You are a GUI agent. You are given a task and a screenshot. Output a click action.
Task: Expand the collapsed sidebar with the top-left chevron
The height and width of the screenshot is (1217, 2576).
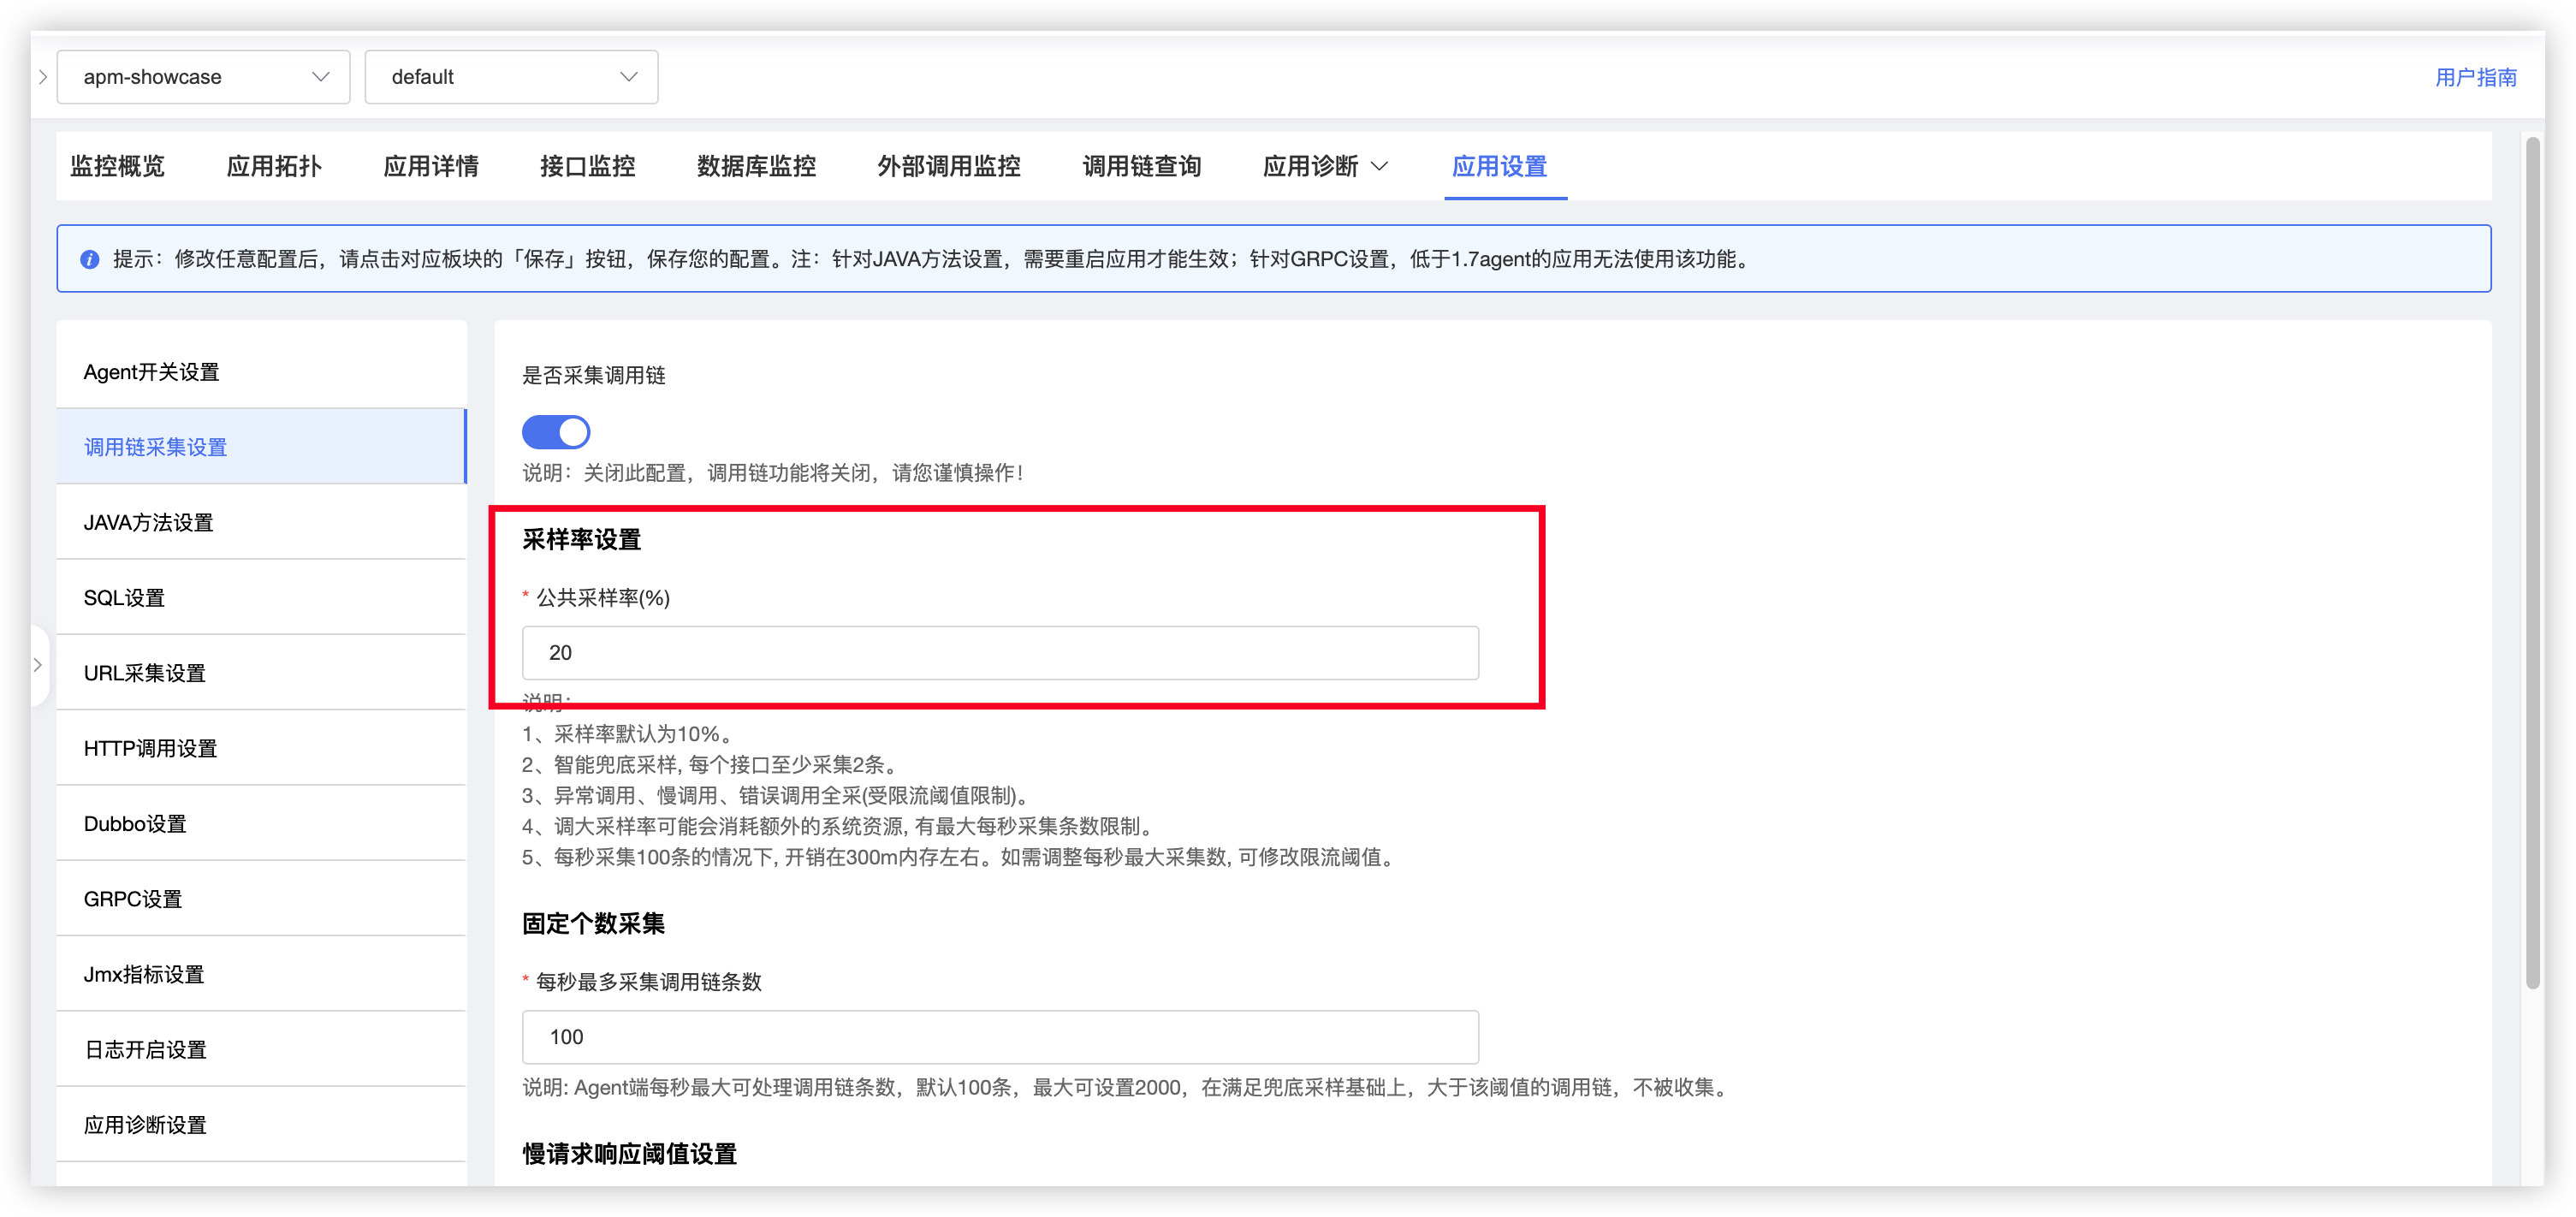click(x=42, y=77)
